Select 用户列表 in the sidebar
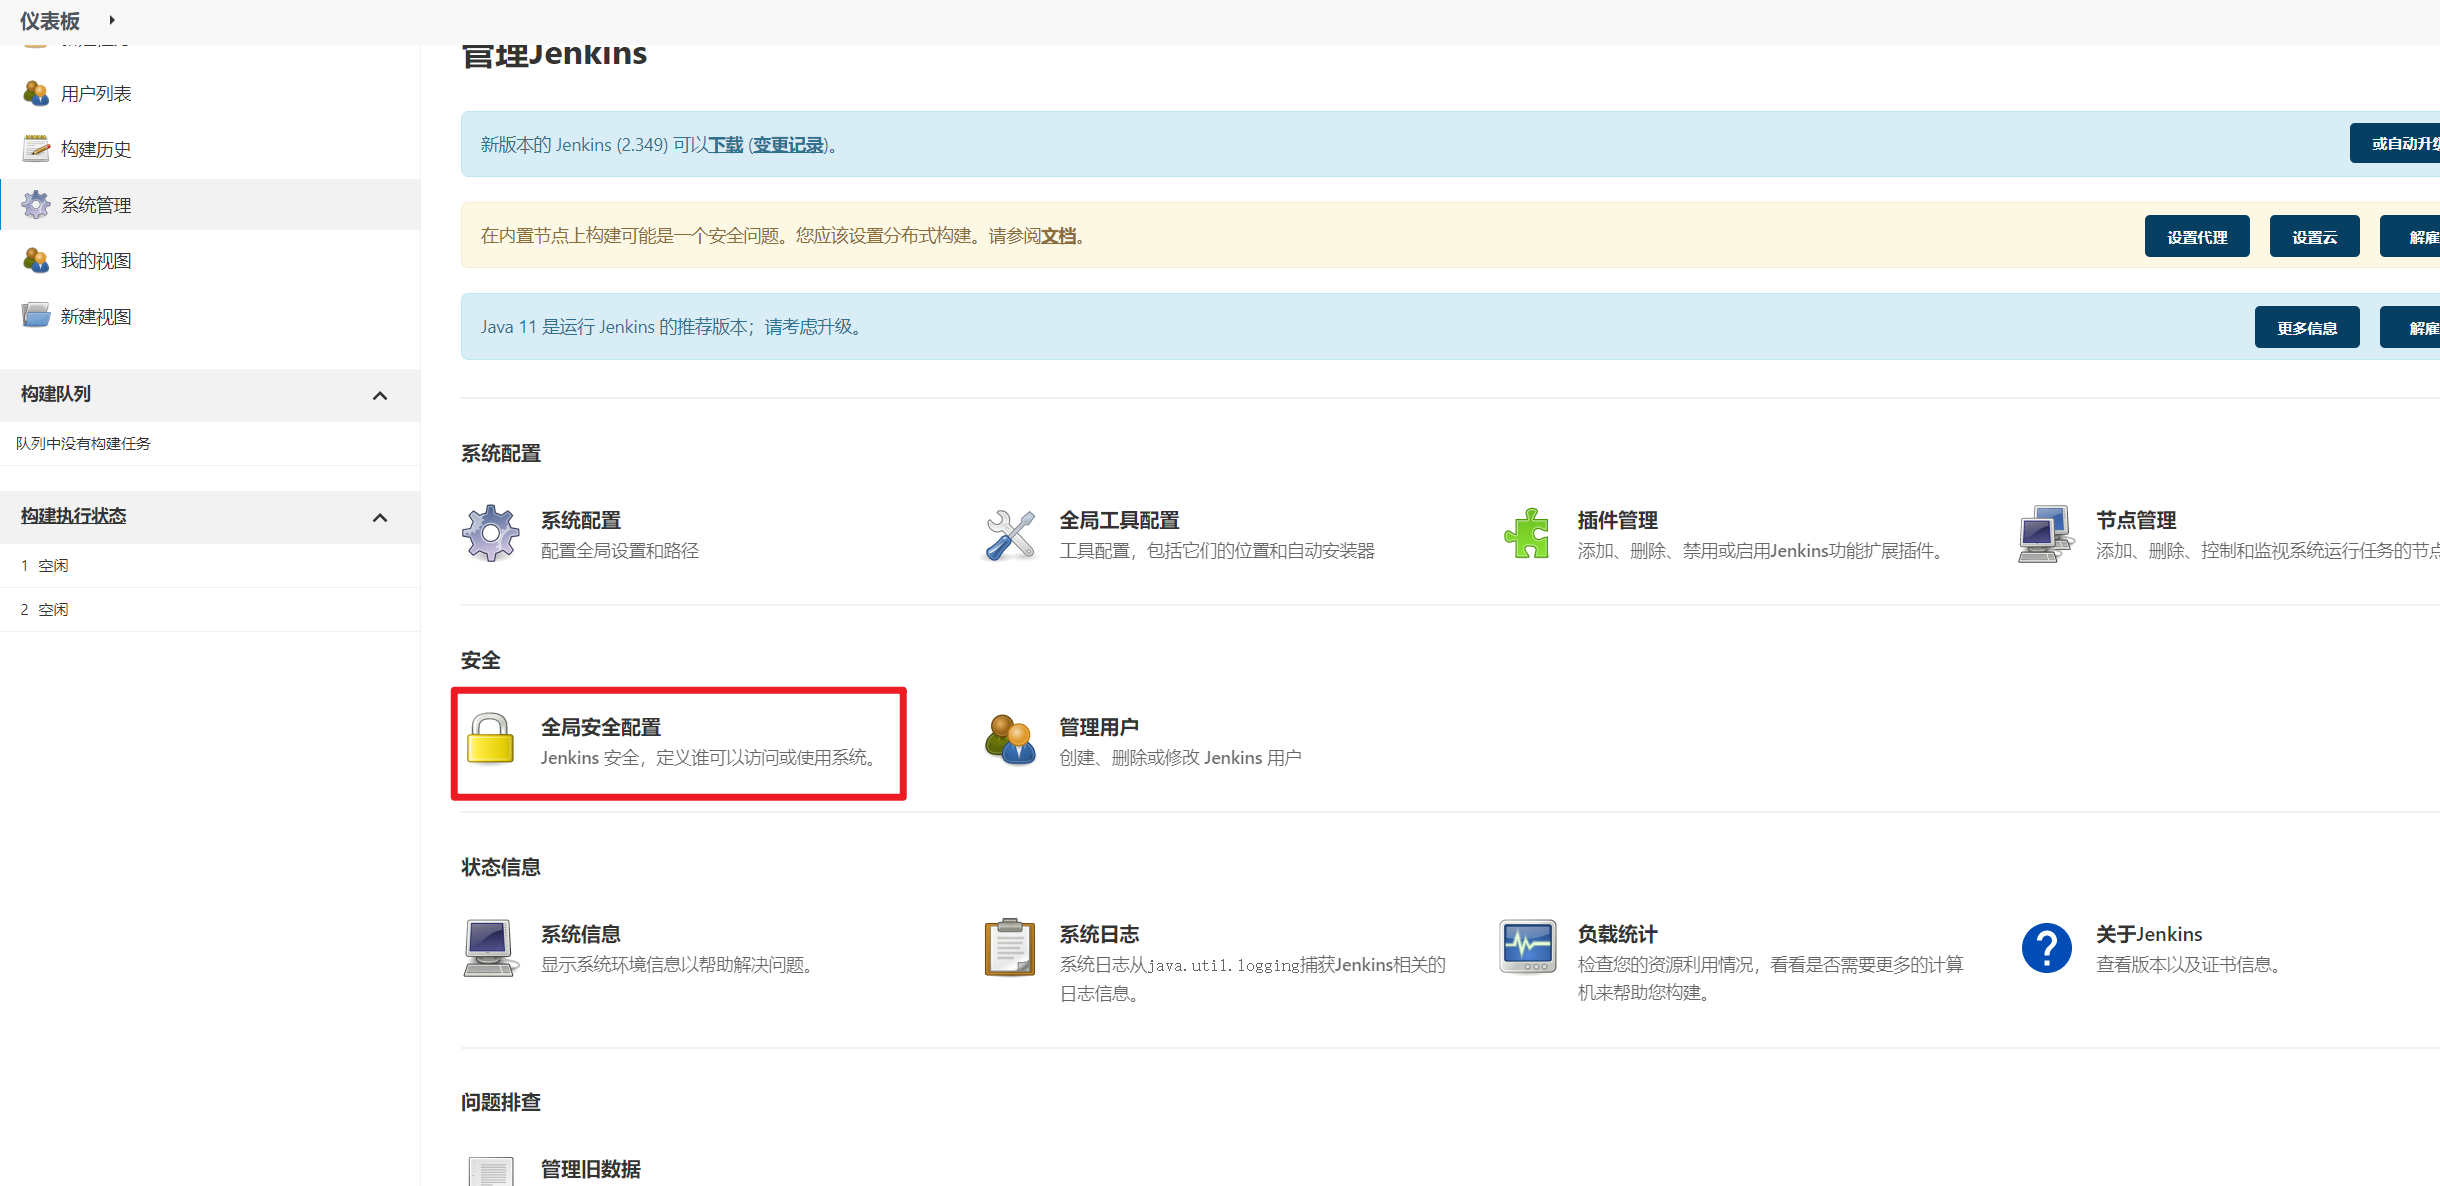The width and height of the screenshot is (2440, 1186). [x=96, y=93]
